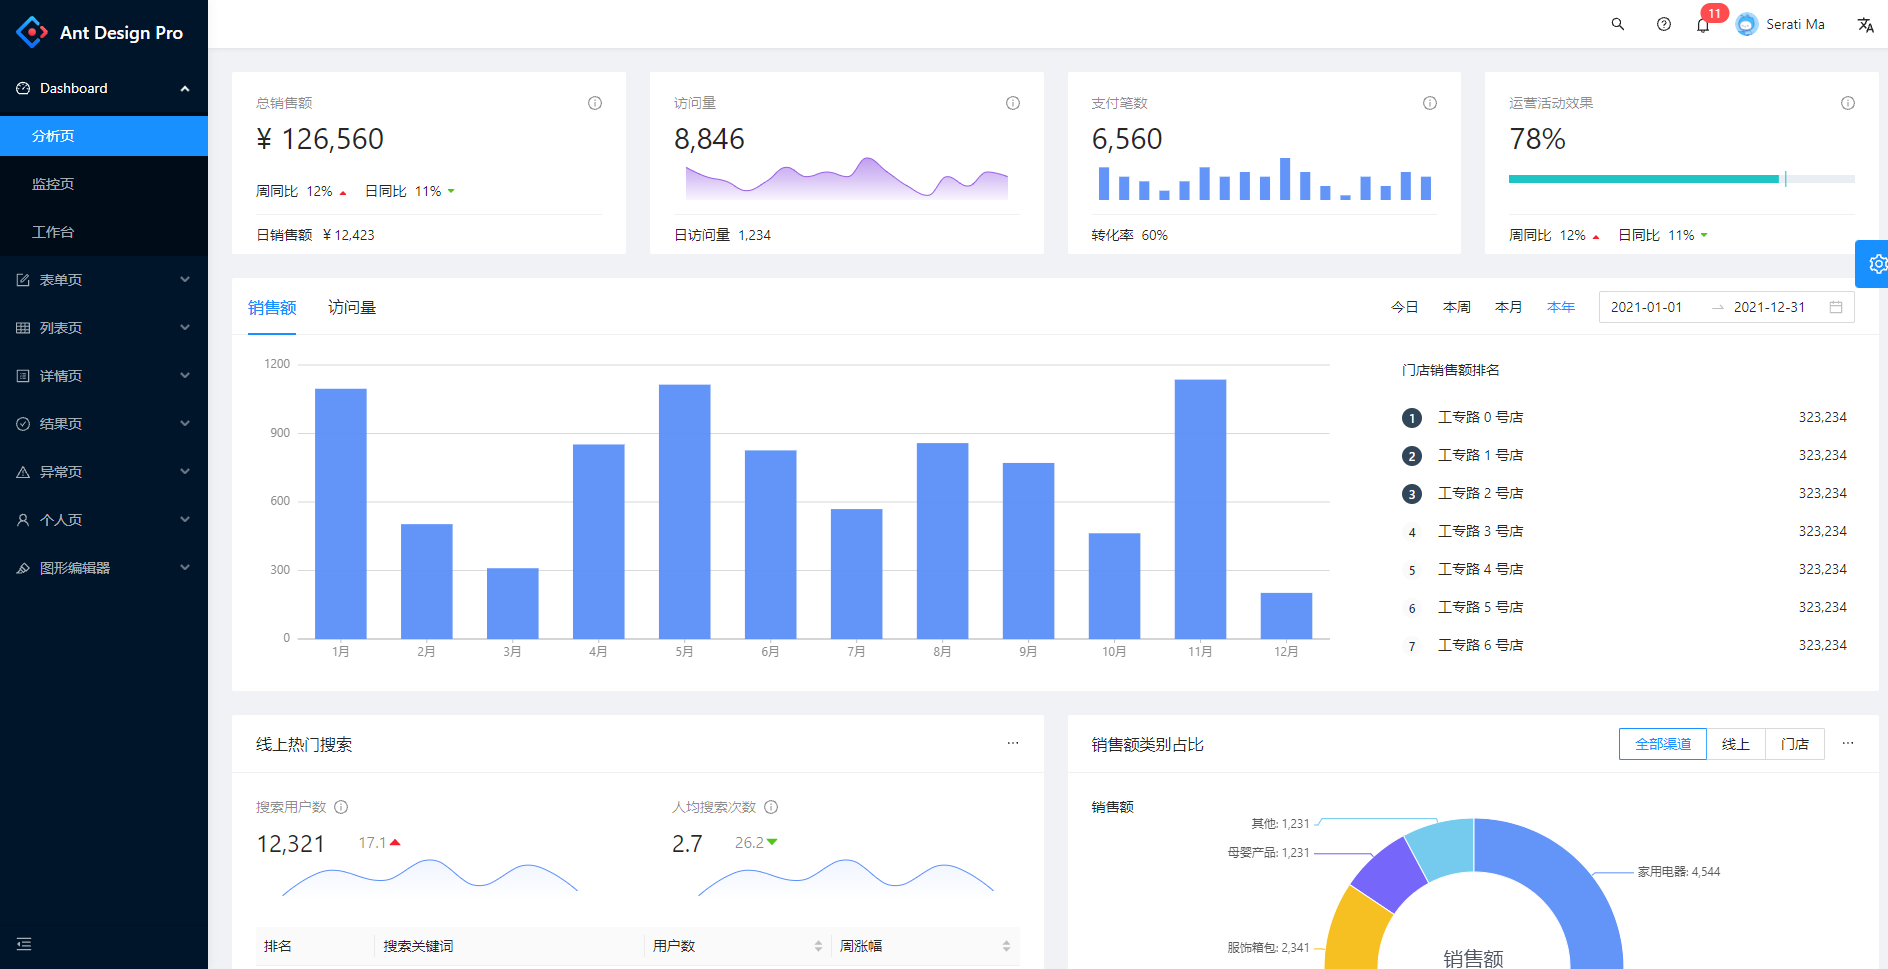
Task: Click the Dashboard menu icon
Action: pyautogui.click(x=23, y=88)
